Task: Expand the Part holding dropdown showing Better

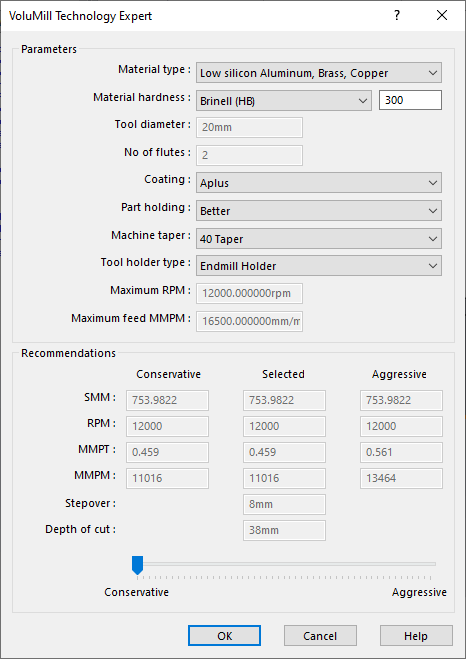Action: pos(319,211)
